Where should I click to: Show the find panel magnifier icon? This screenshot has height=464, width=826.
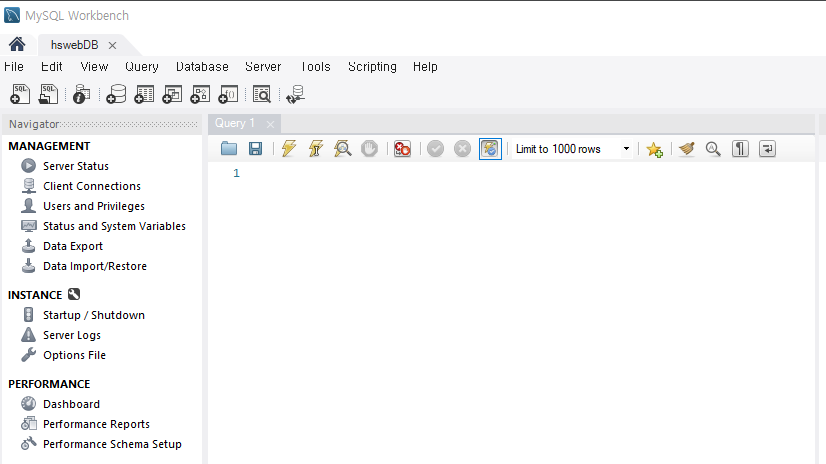coord(713,149)
